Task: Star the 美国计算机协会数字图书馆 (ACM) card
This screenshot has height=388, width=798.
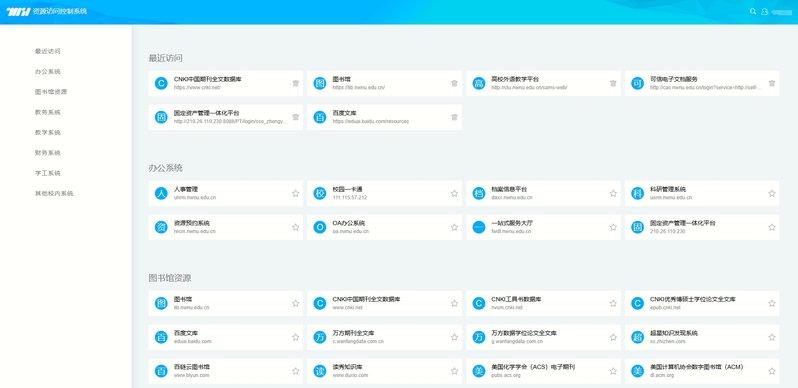Action: (772, 371)
